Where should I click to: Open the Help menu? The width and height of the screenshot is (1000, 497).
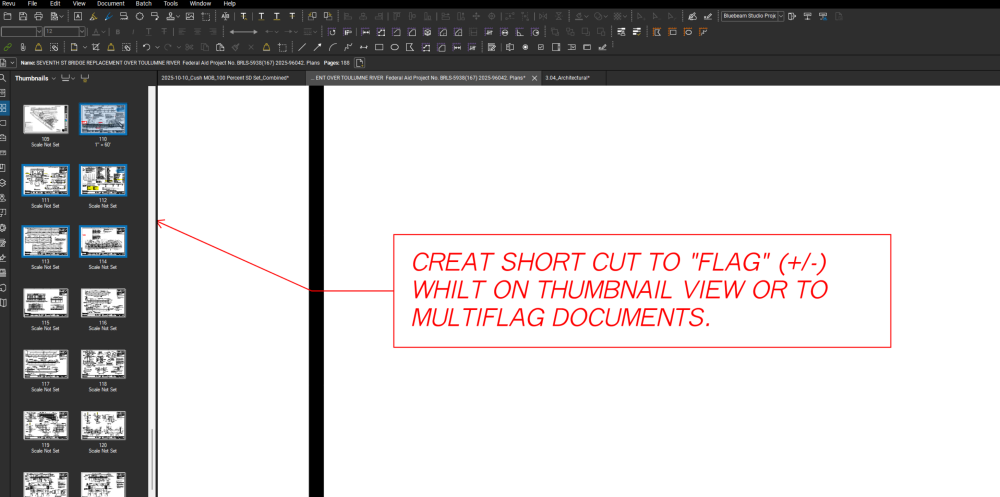[x=230, y=3]
